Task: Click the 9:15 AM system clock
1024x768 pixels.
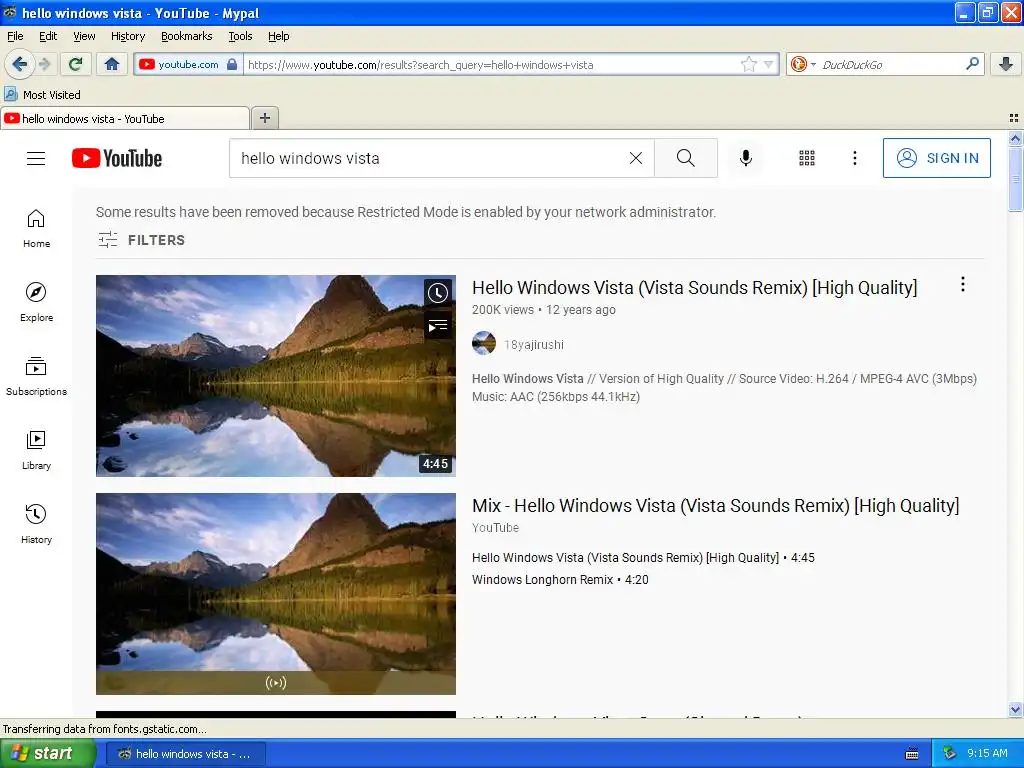Action: [x=987, y=753]
